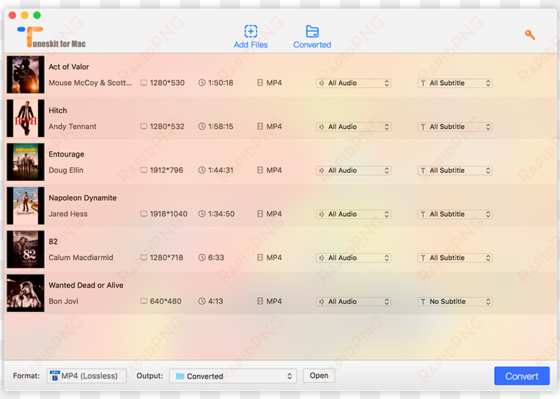Click the film format icon in 82 row
The width and height of the screenshot is (560, 399).
click(260, 258)
